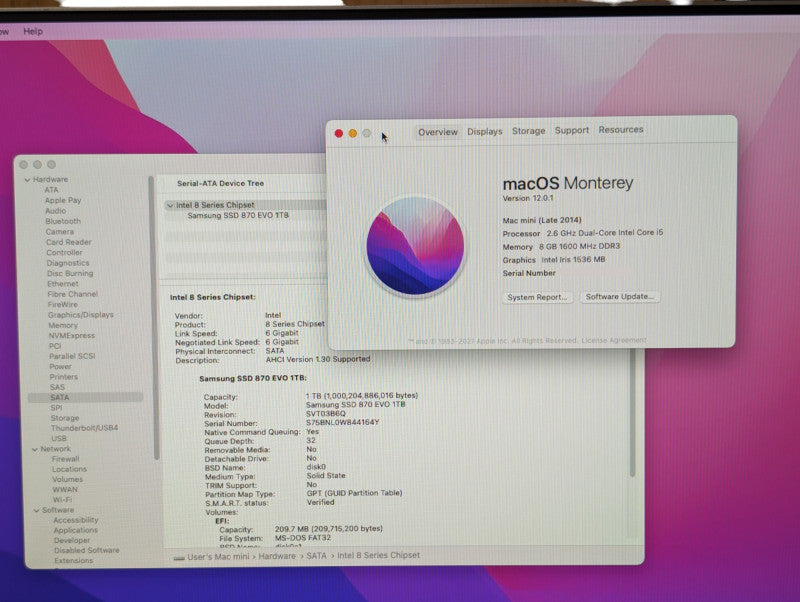Select Audio in the sidebar
The width and height of the screenshot is (800, 602).
point(56,211)
